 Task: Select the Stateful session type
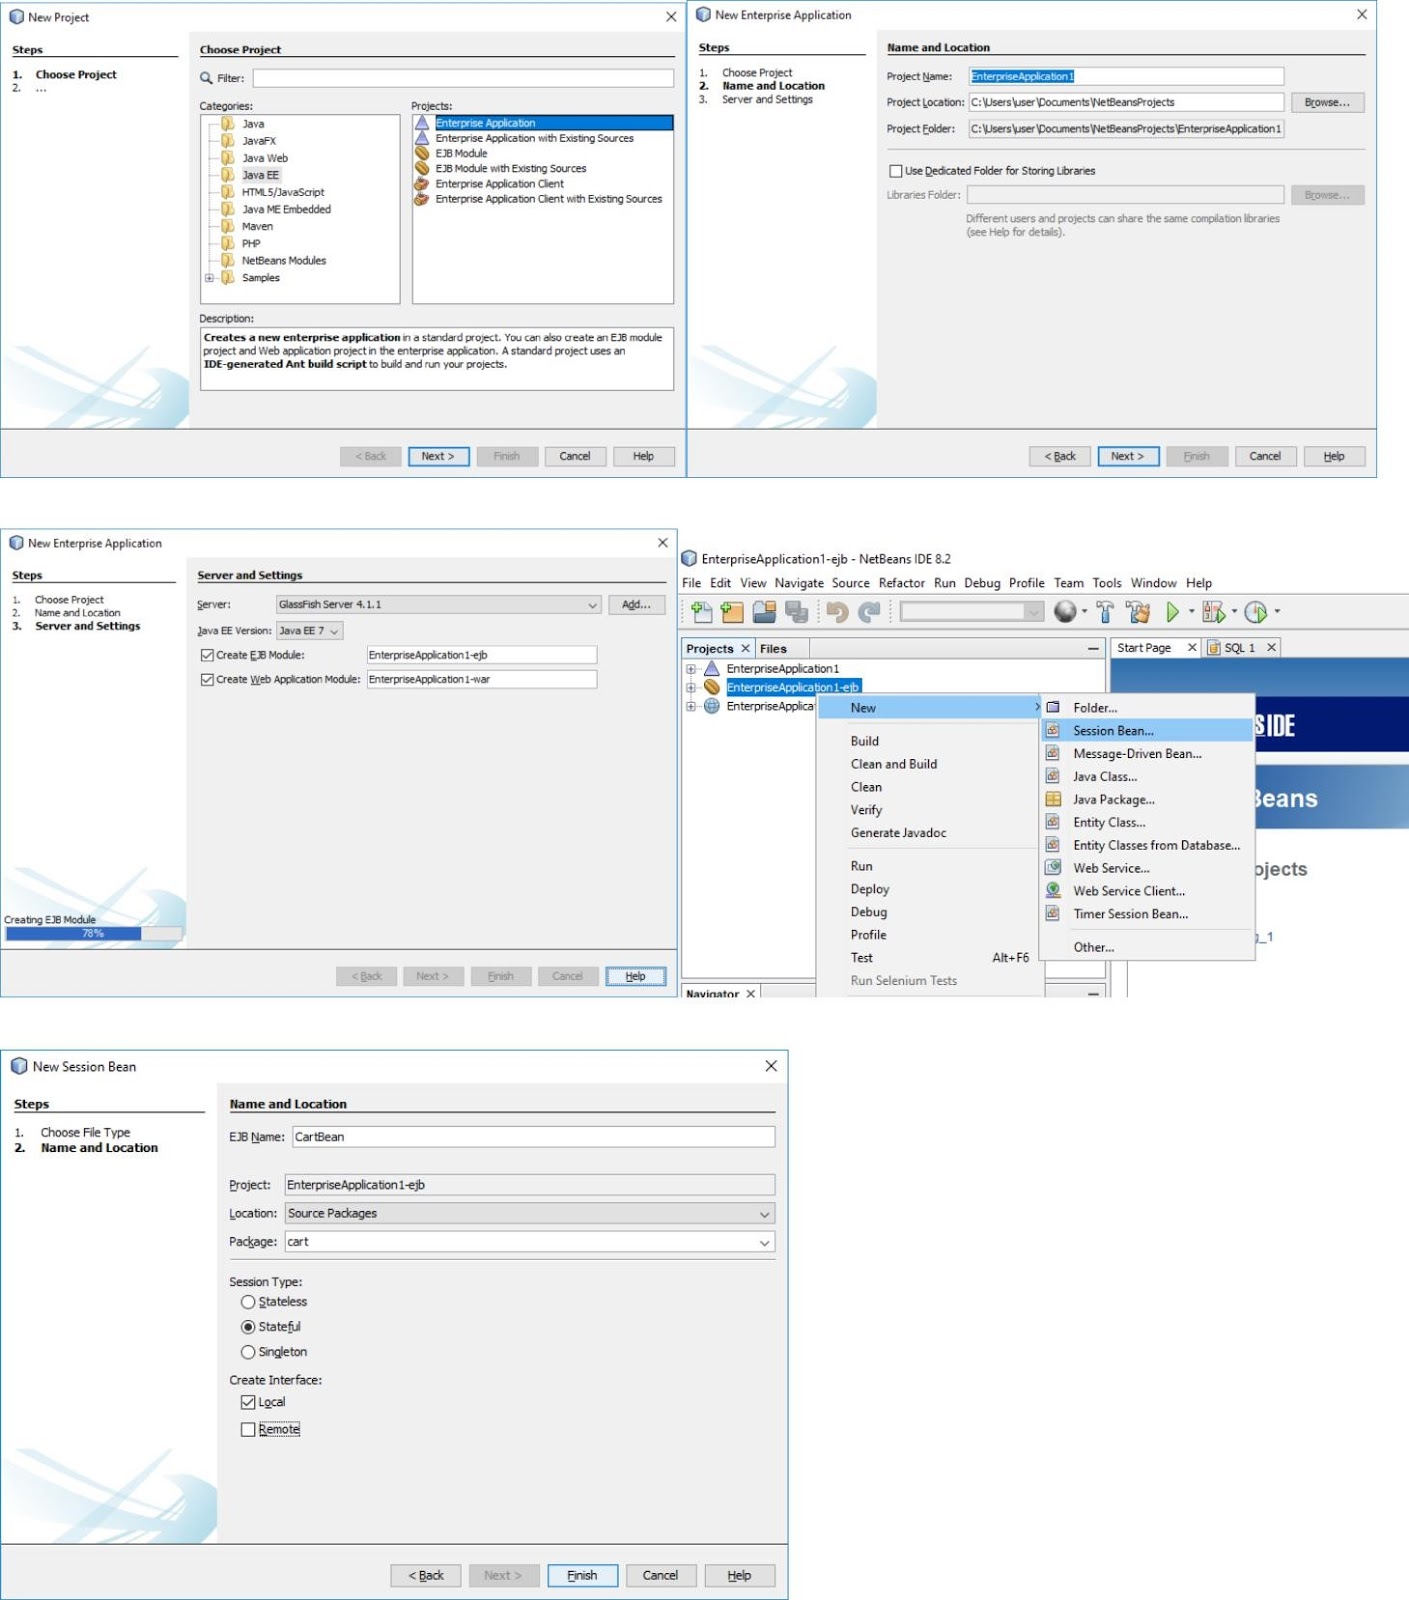(x=248, y=1327)
